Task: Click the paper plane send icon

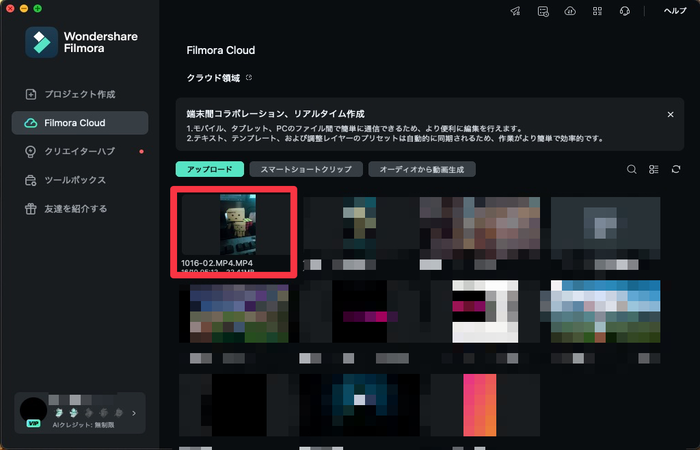Action: 516,11
